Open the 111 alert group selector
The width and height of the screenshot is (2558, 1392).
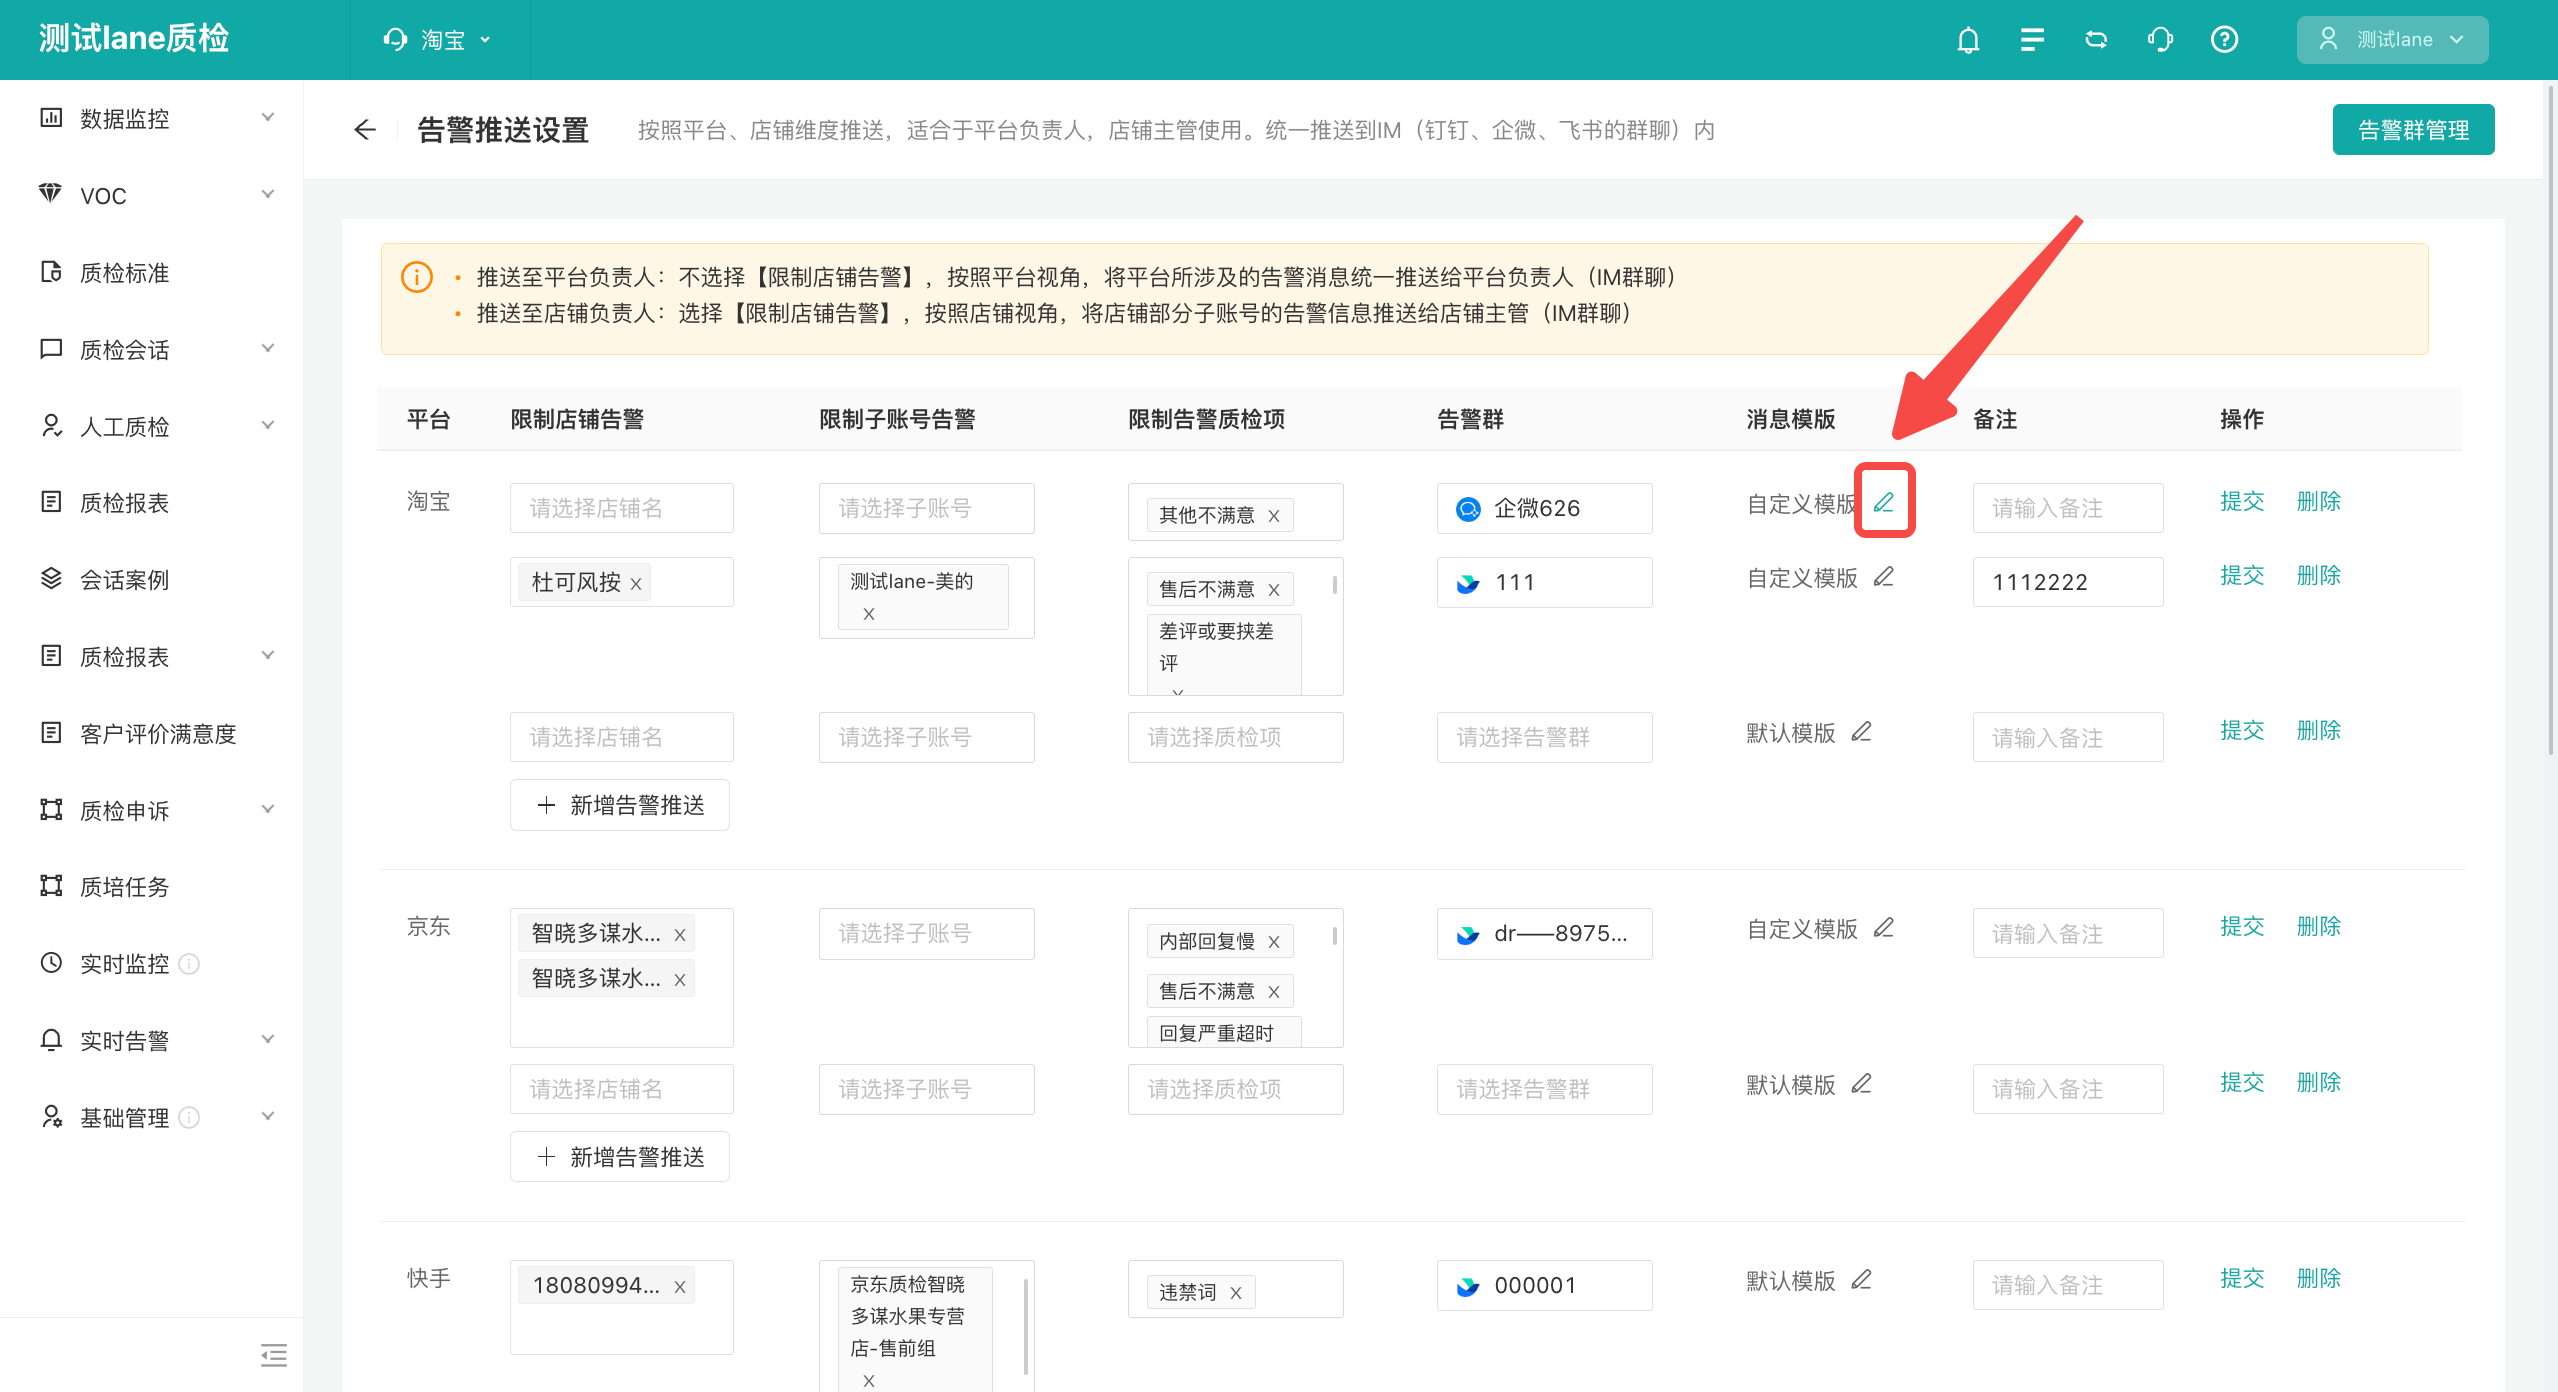point(1545,582)
